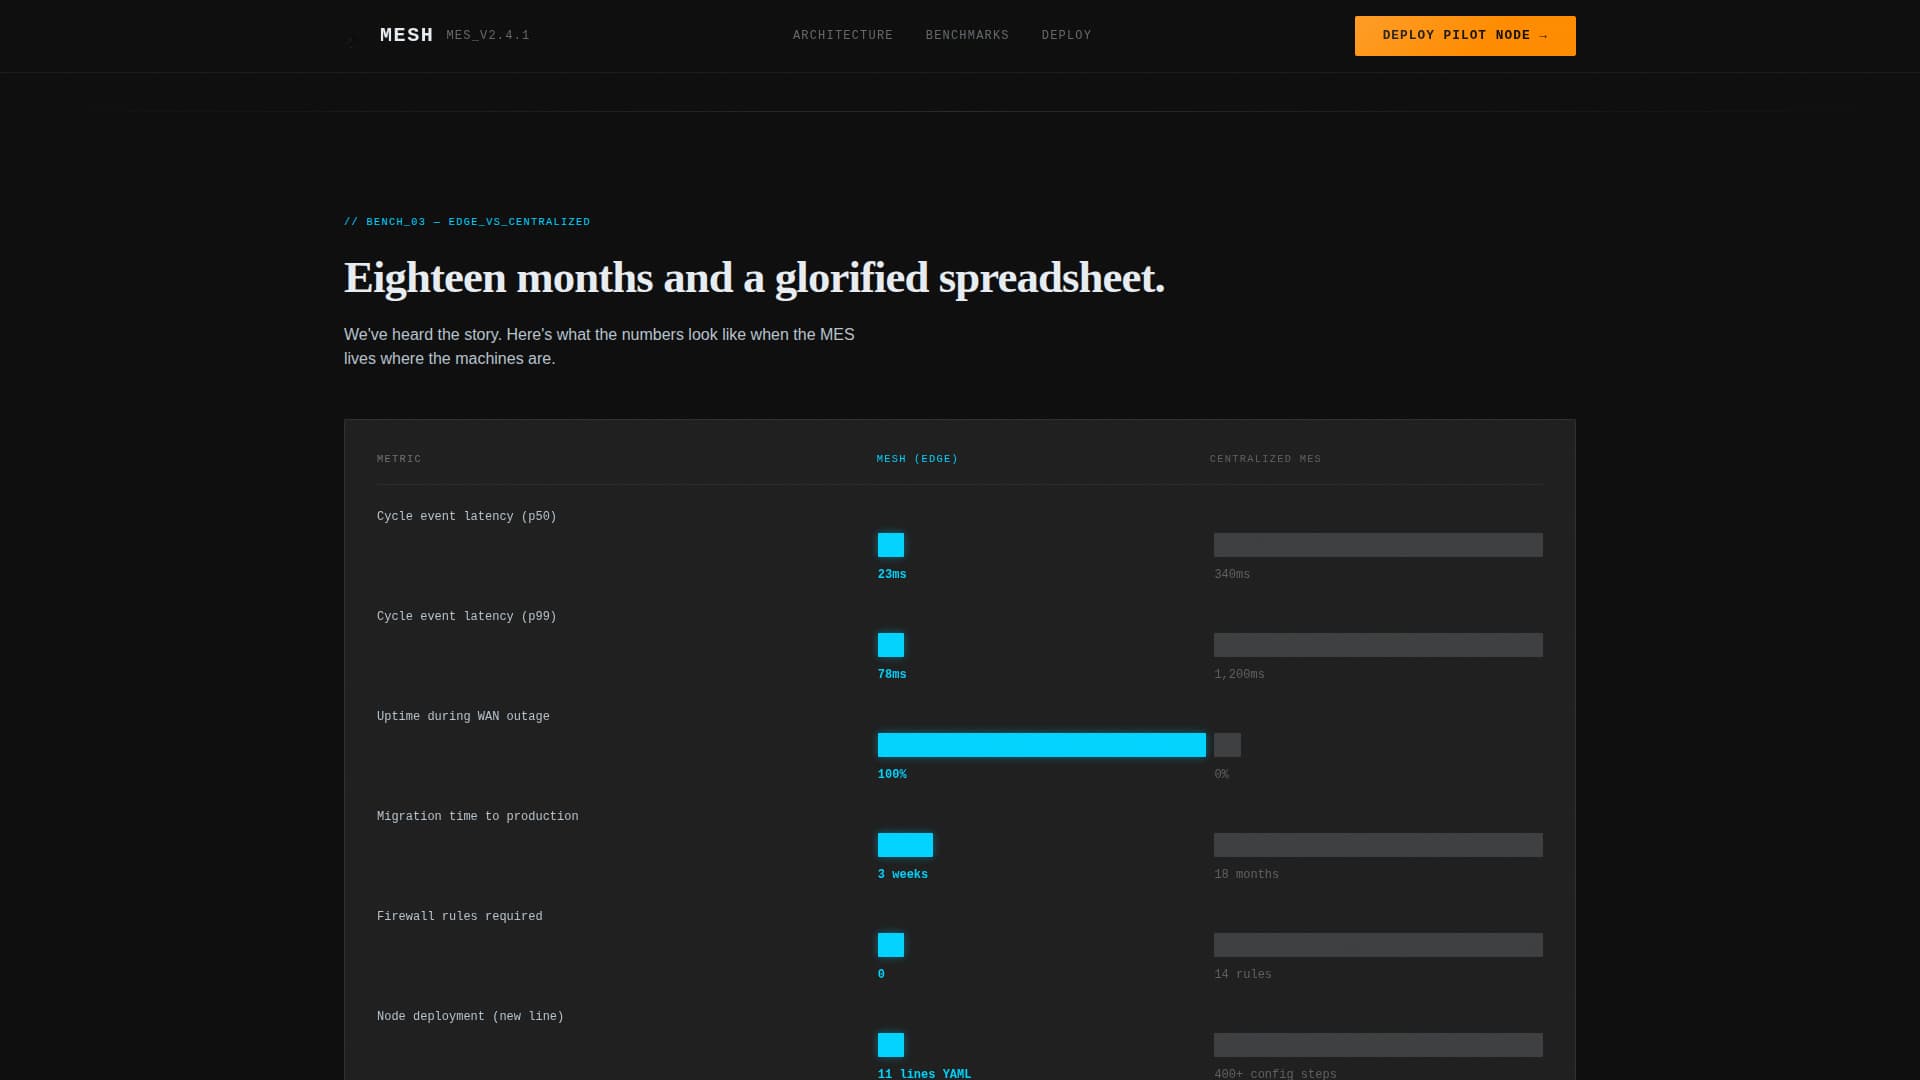Click the gray bar above 18 months

pyautogui.click(x=1378, y=845)
